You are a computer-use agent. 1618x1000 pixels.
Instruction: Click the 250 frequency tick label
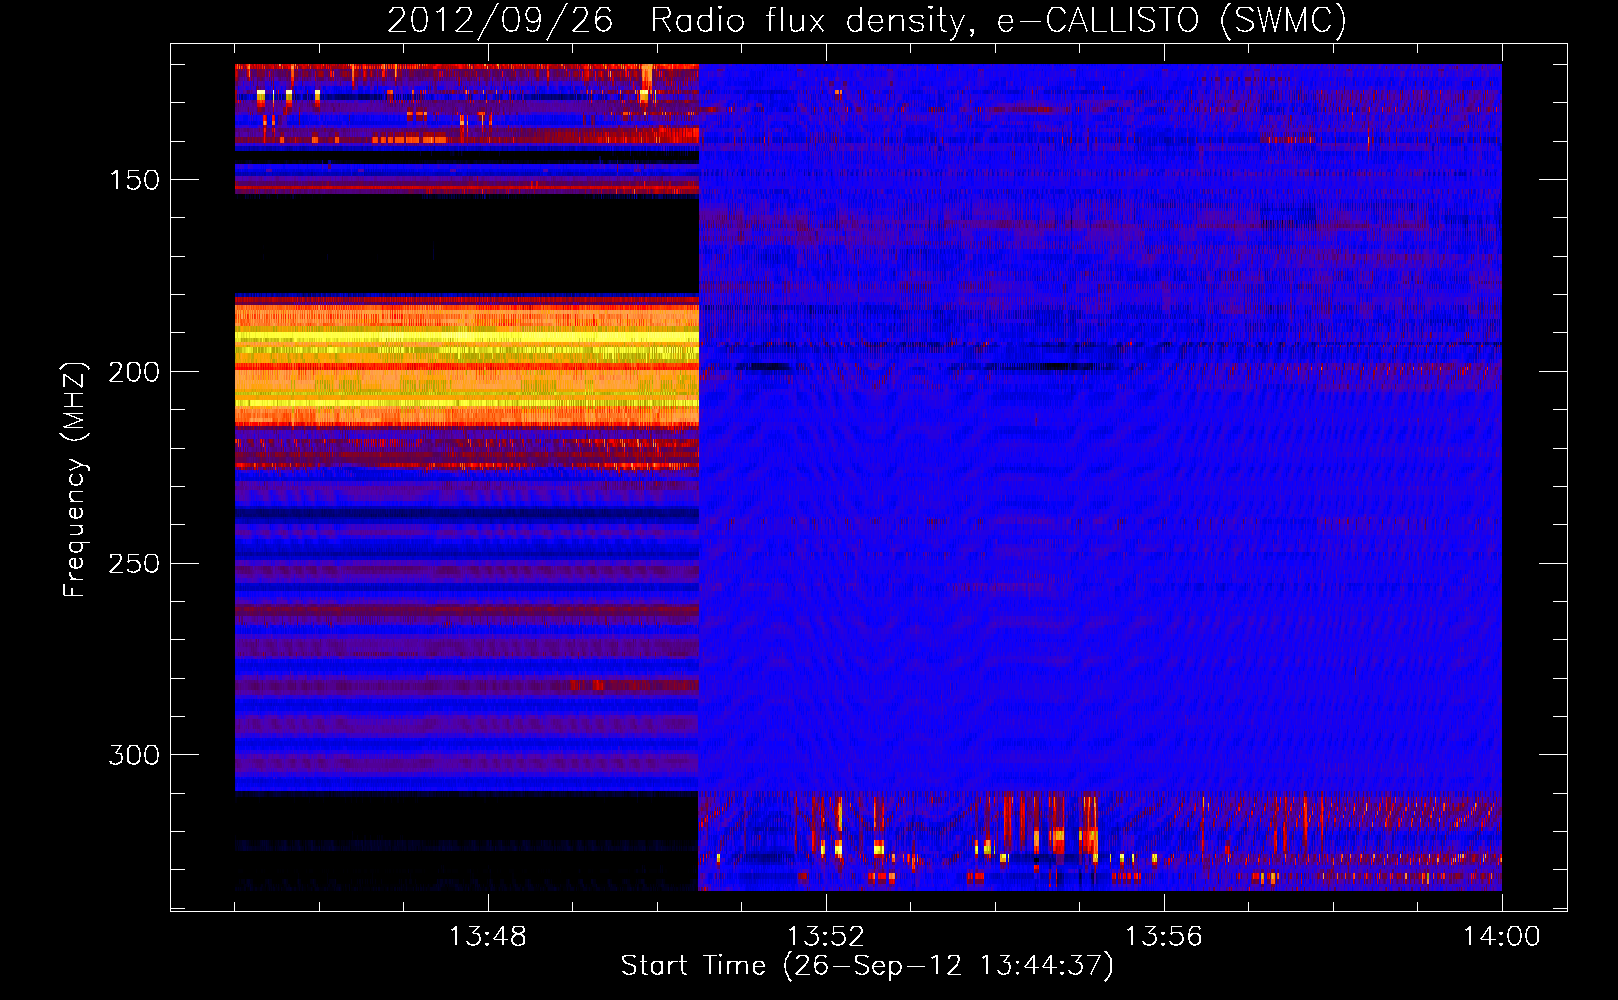click(x=134, y=564)
